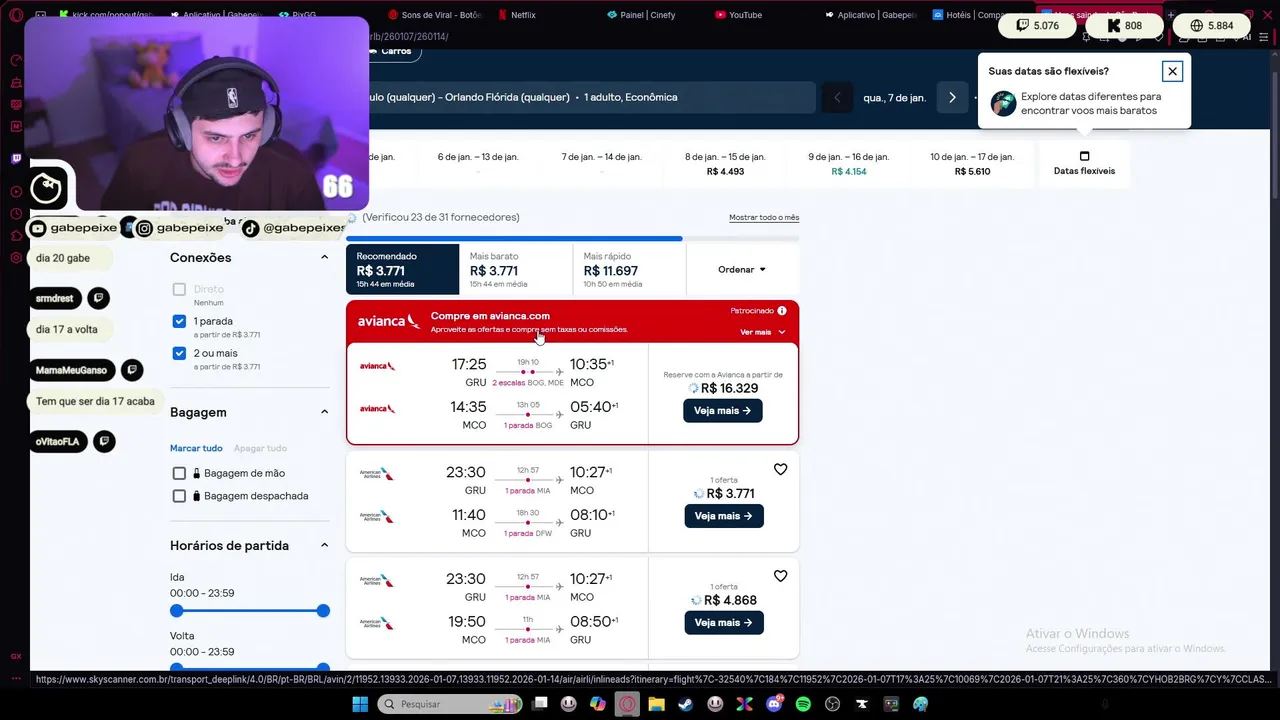The image size is (1280, 720).
Task: Select the Recomendado sort tab
Action: click(403, 269)
